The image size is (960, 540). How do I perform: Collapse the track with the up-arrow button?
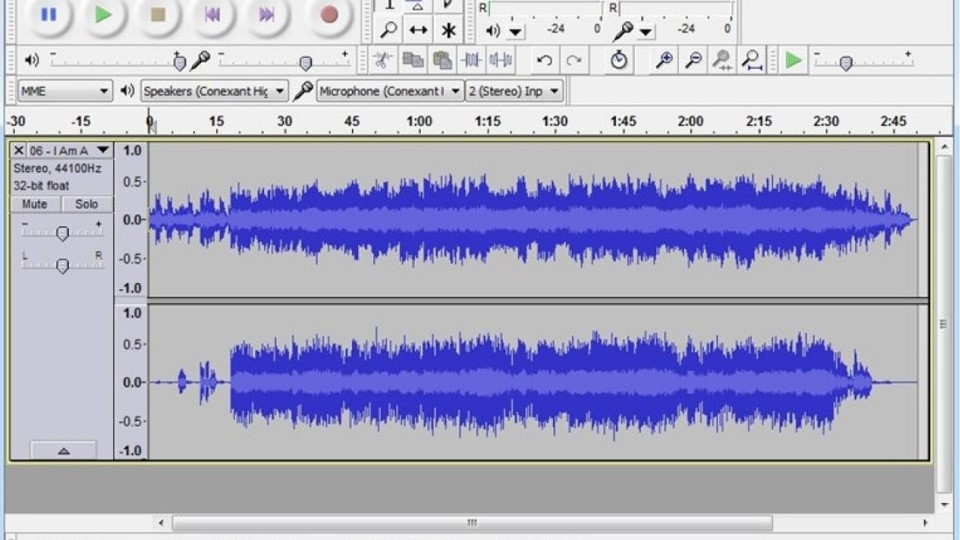point(64,451)
